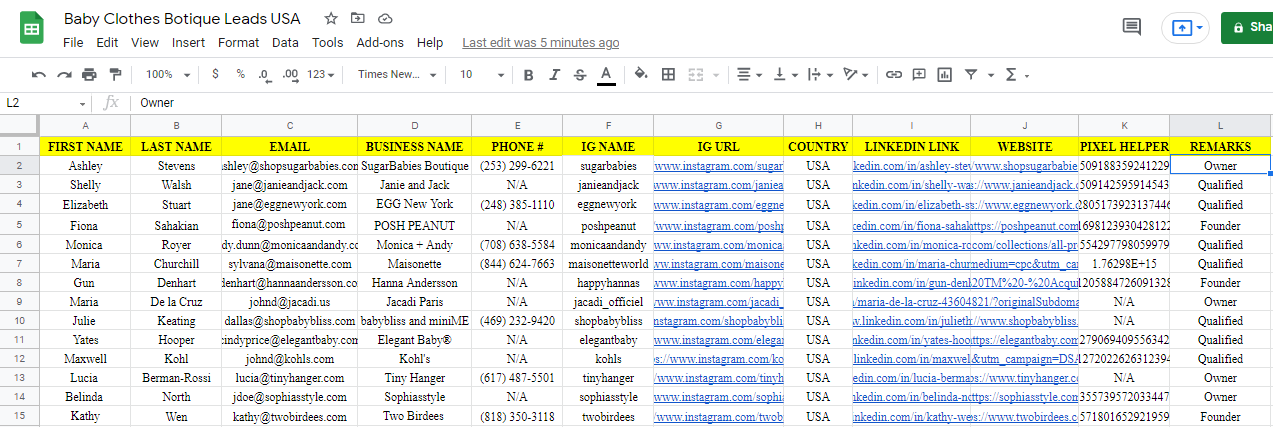Activate the Paint format tool
The width and height of the screenshot is (1273, 427).
(x=114, y=74)
